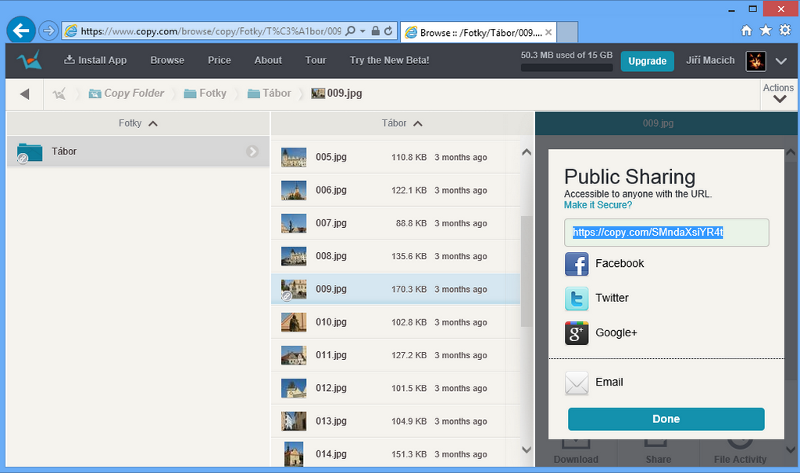The width and height of the screenshot is (800, 473).
Task: Open the browser home icon
Action: point(748,31)
